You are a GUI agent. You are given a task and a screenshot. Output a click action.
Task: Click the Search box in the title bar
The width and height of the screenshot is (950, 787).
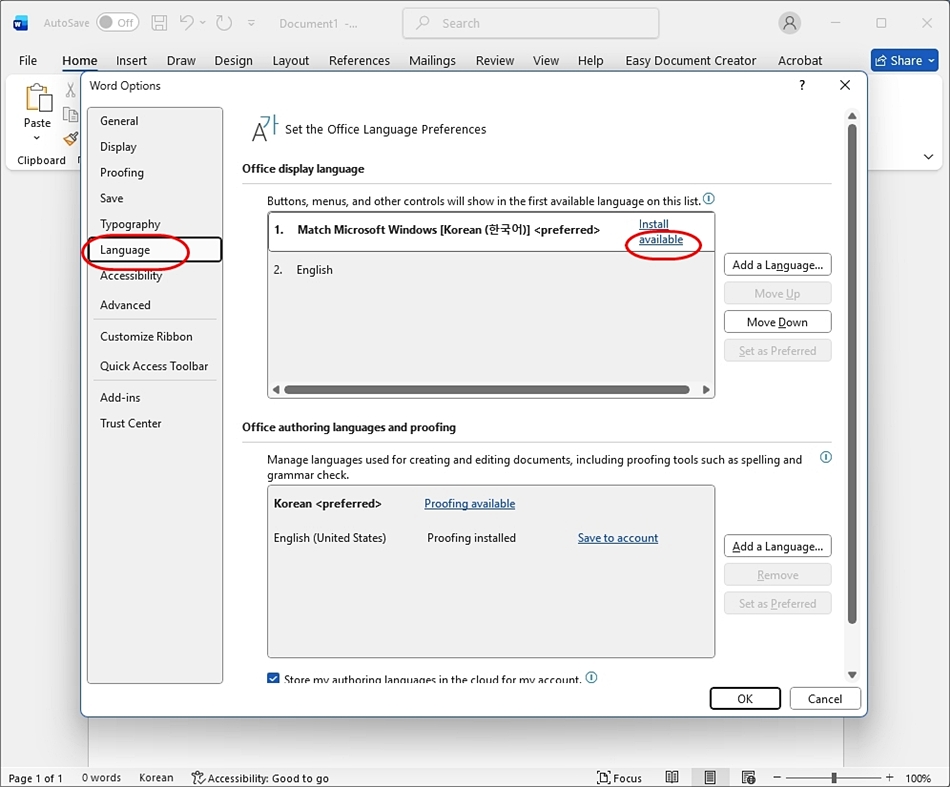pos(530,22)
